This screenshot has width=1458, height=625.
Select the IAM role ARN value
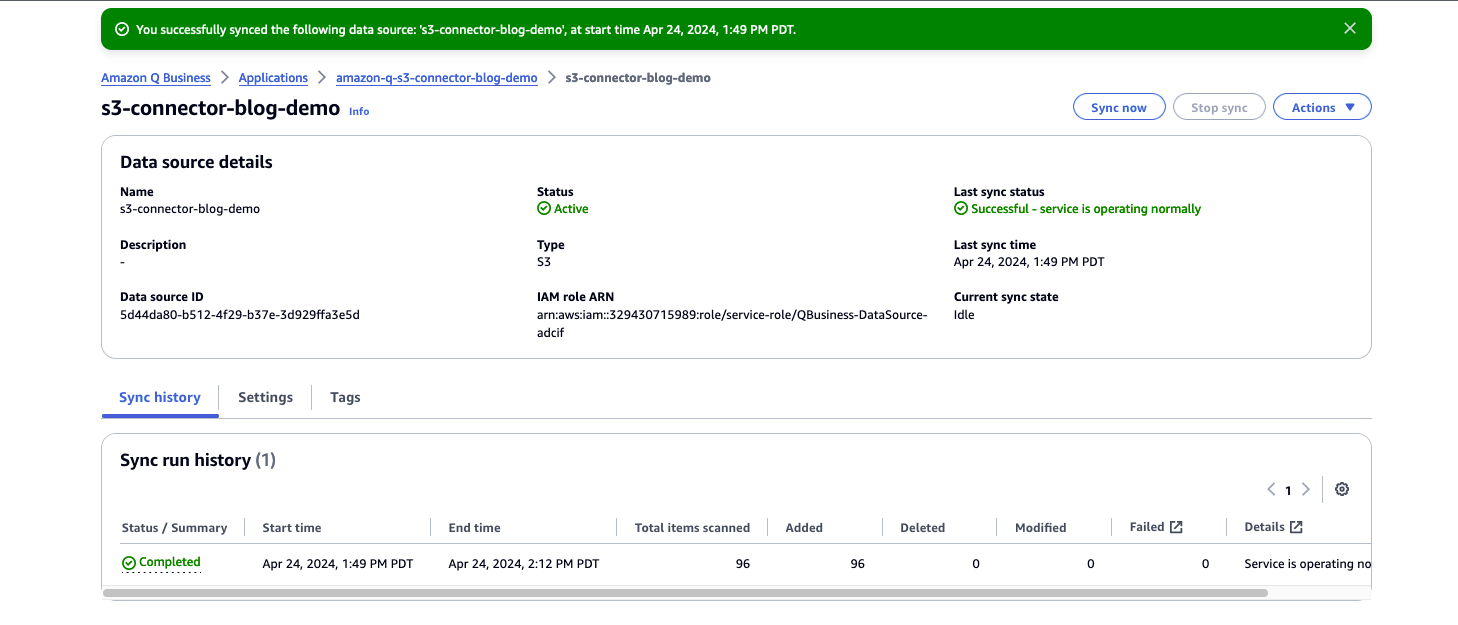click(732, 323)
